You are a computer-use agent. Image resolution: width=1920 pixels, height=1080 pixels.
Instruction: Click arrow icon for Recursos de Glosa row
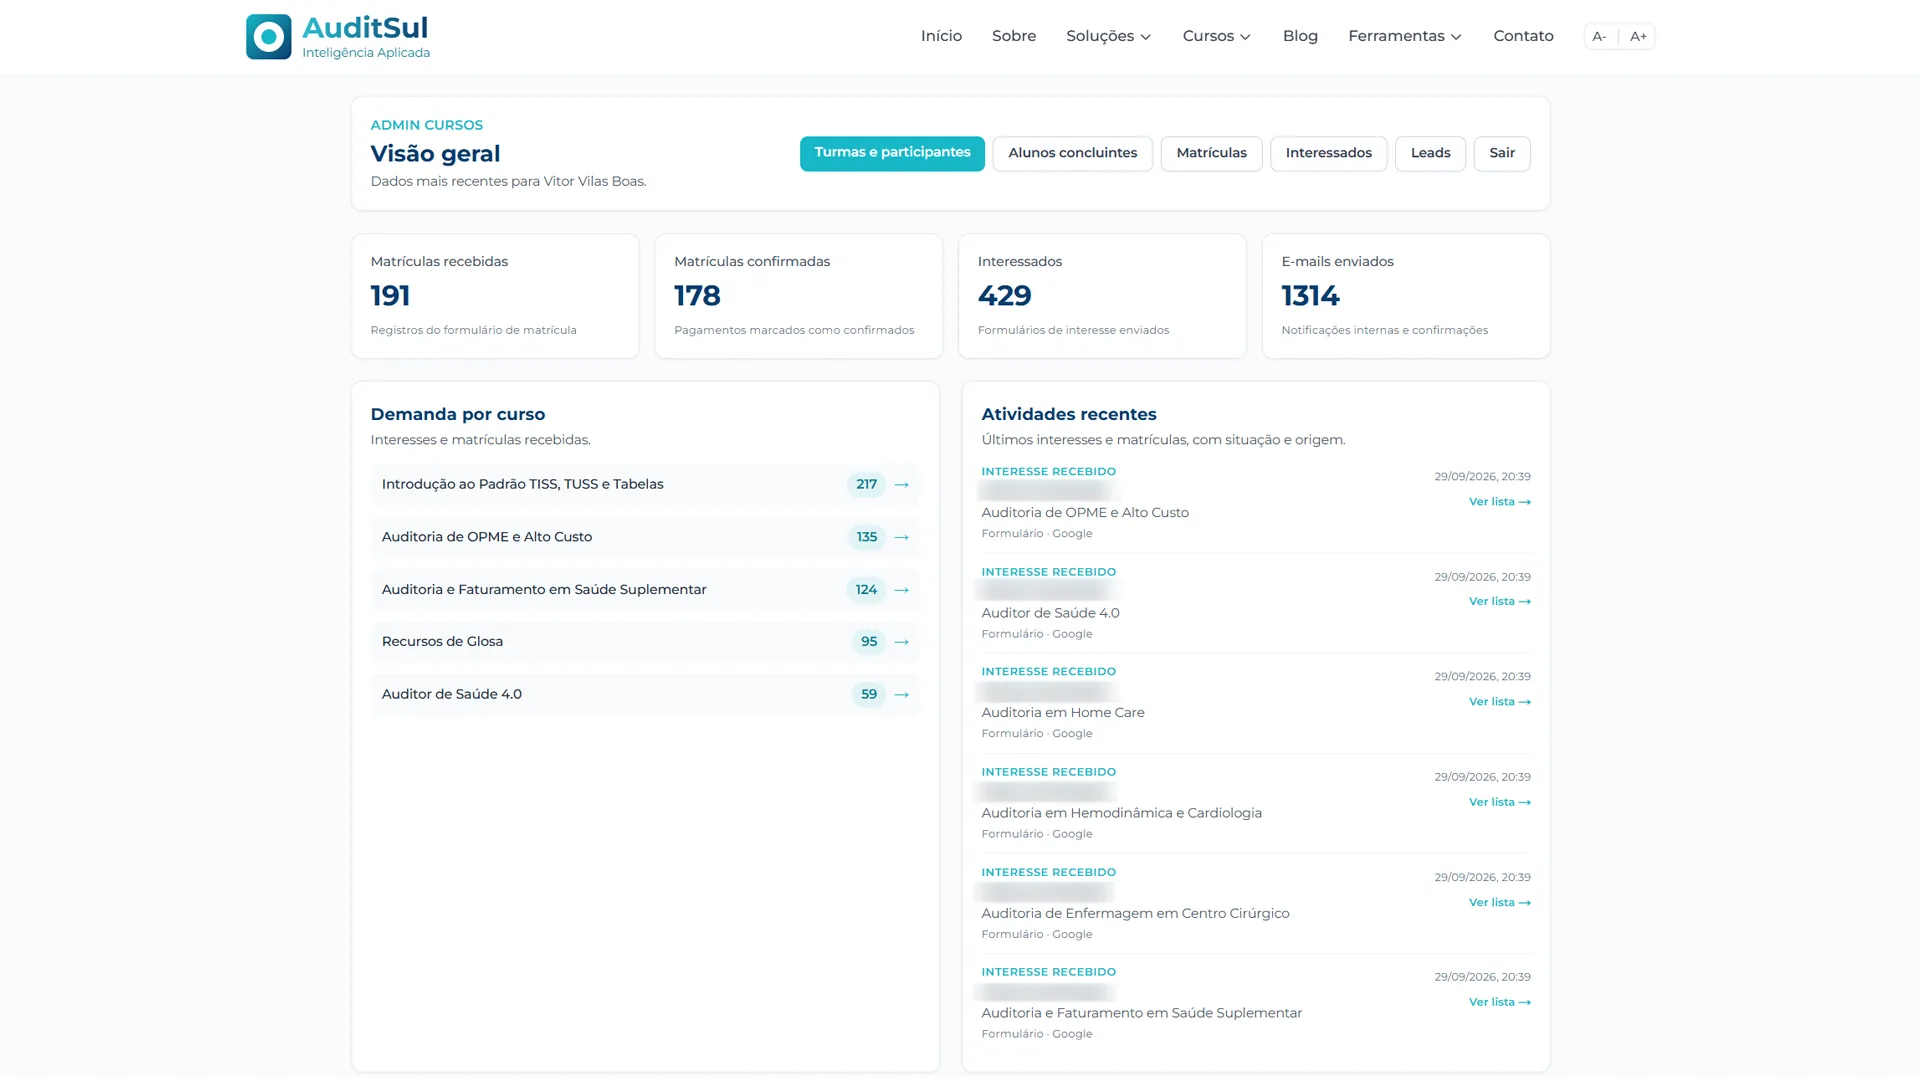[901, 642]
